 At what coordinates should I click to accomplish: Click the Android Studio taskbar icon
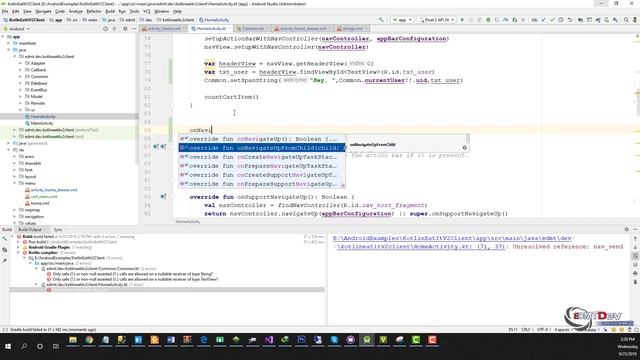point(367,340)
